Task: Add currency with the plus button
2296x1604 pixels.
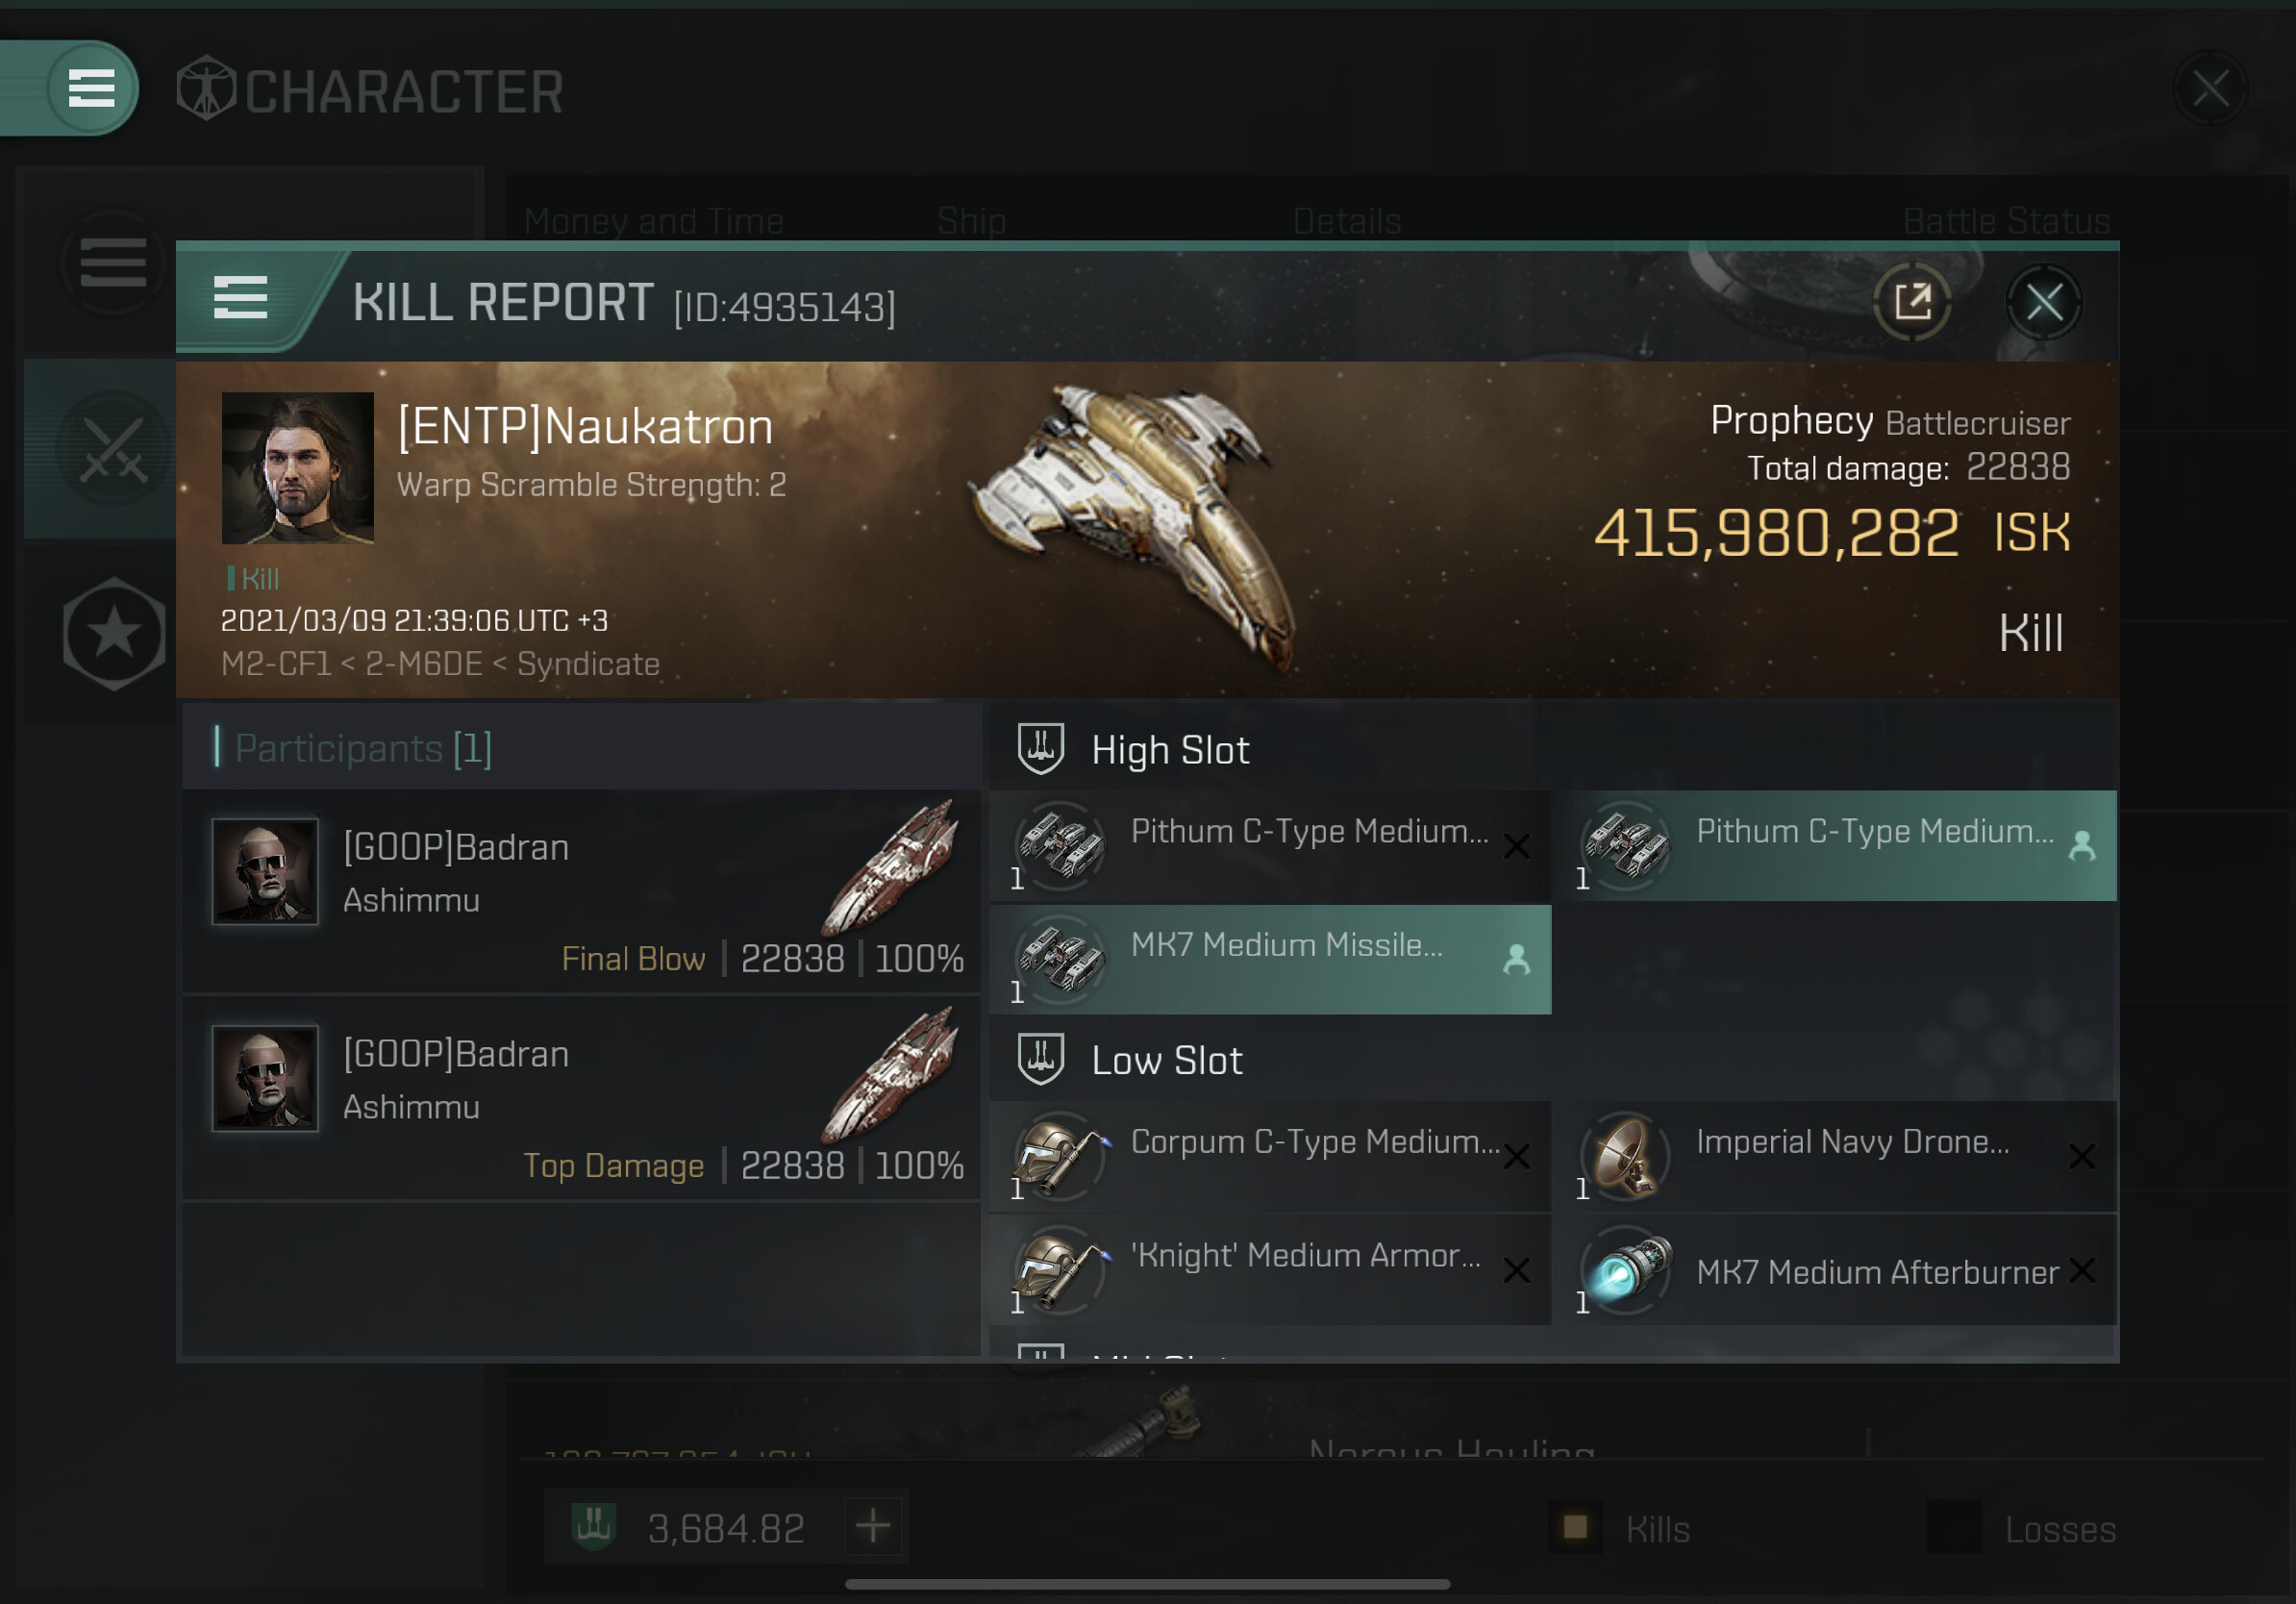Action: (x=873, y=1527)
